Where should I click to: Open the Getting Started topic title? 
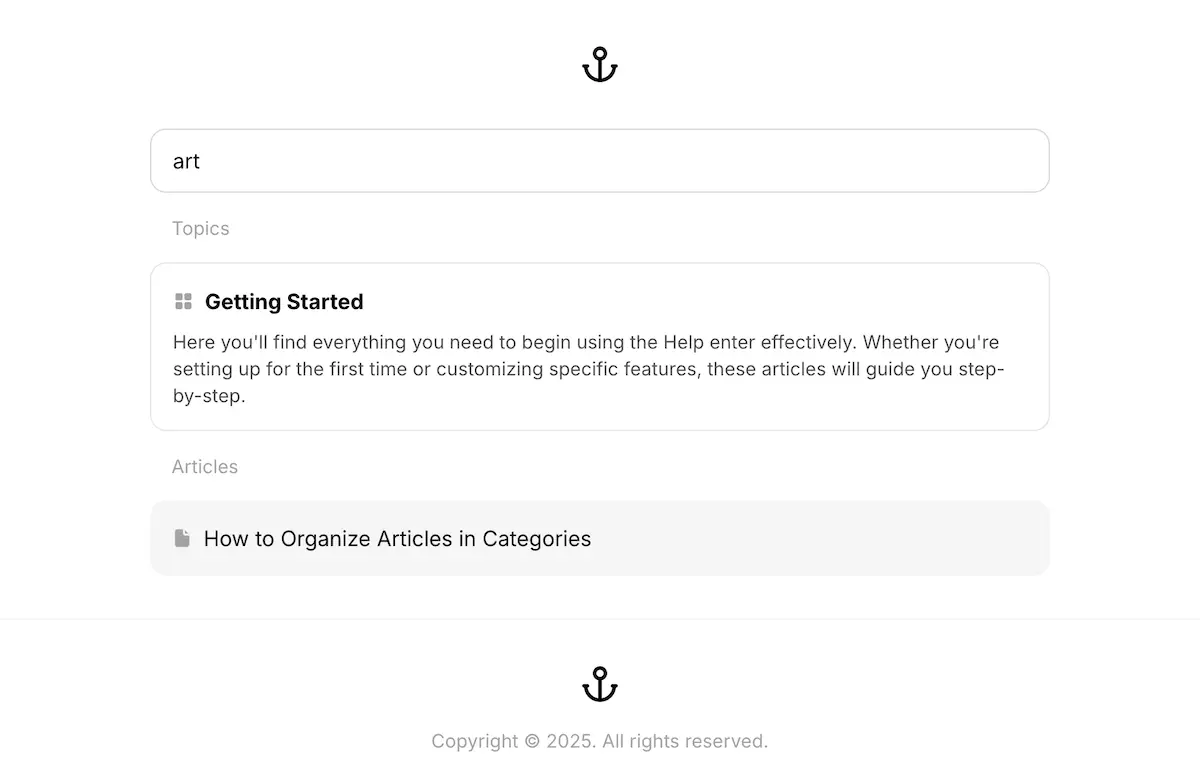(x=284, y=302)
